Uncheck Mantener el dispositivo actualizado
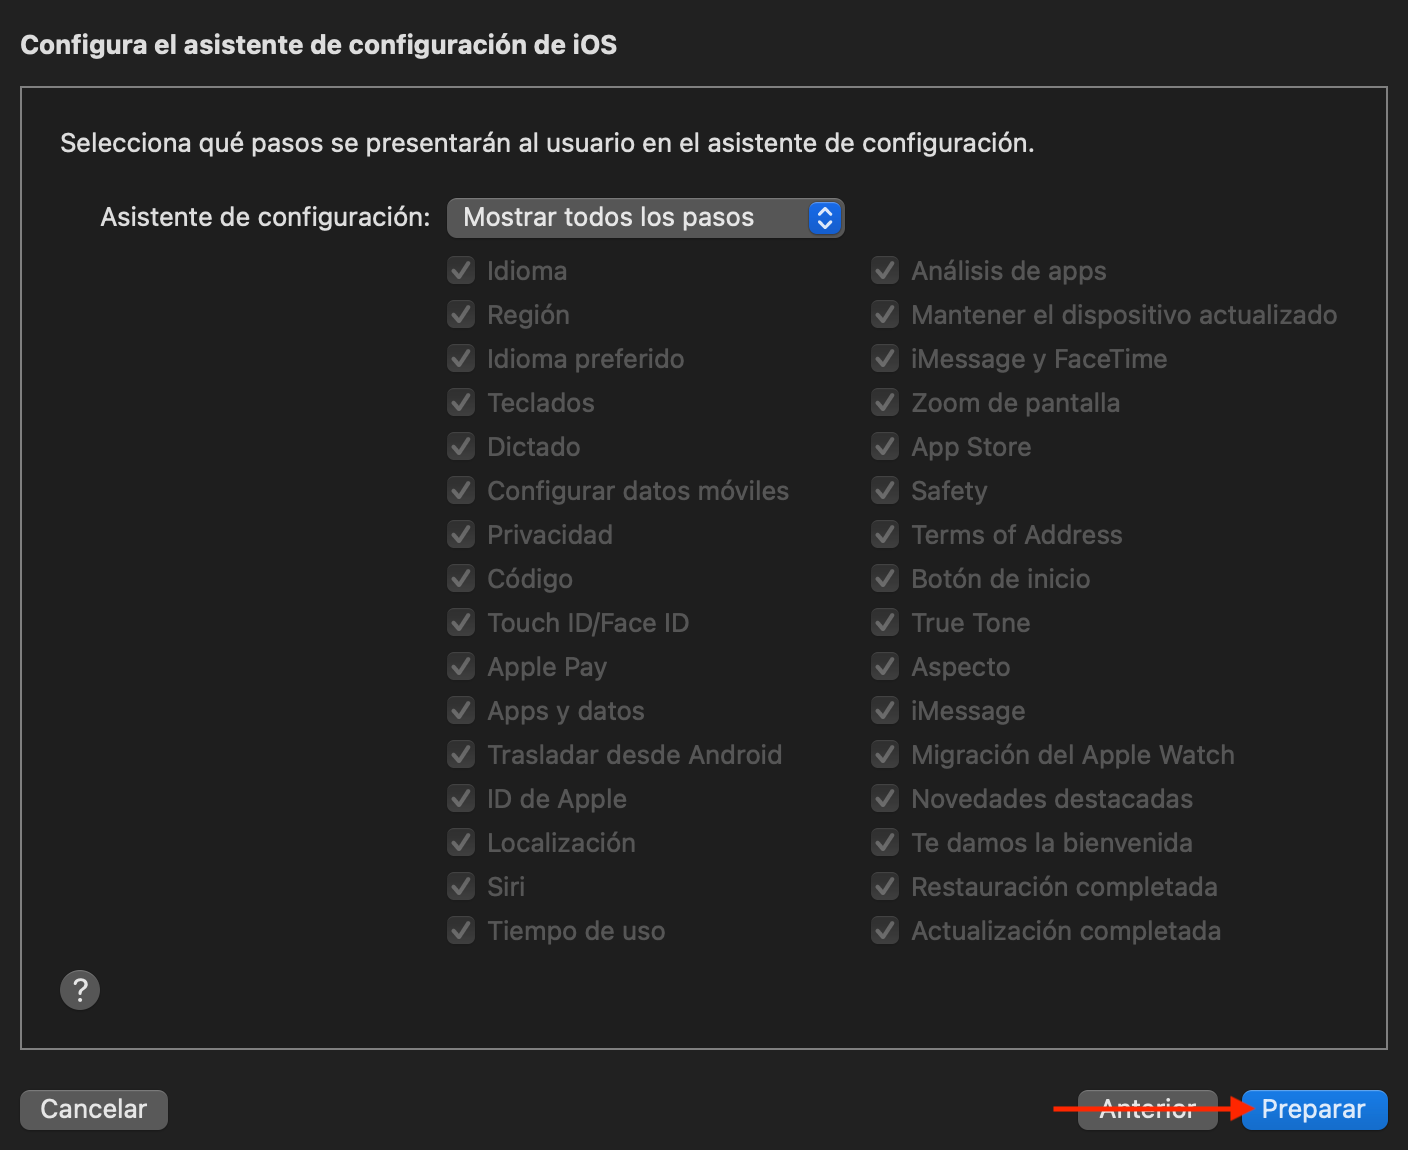Viewport: 1408px width, 1150px height. [885, 315]
